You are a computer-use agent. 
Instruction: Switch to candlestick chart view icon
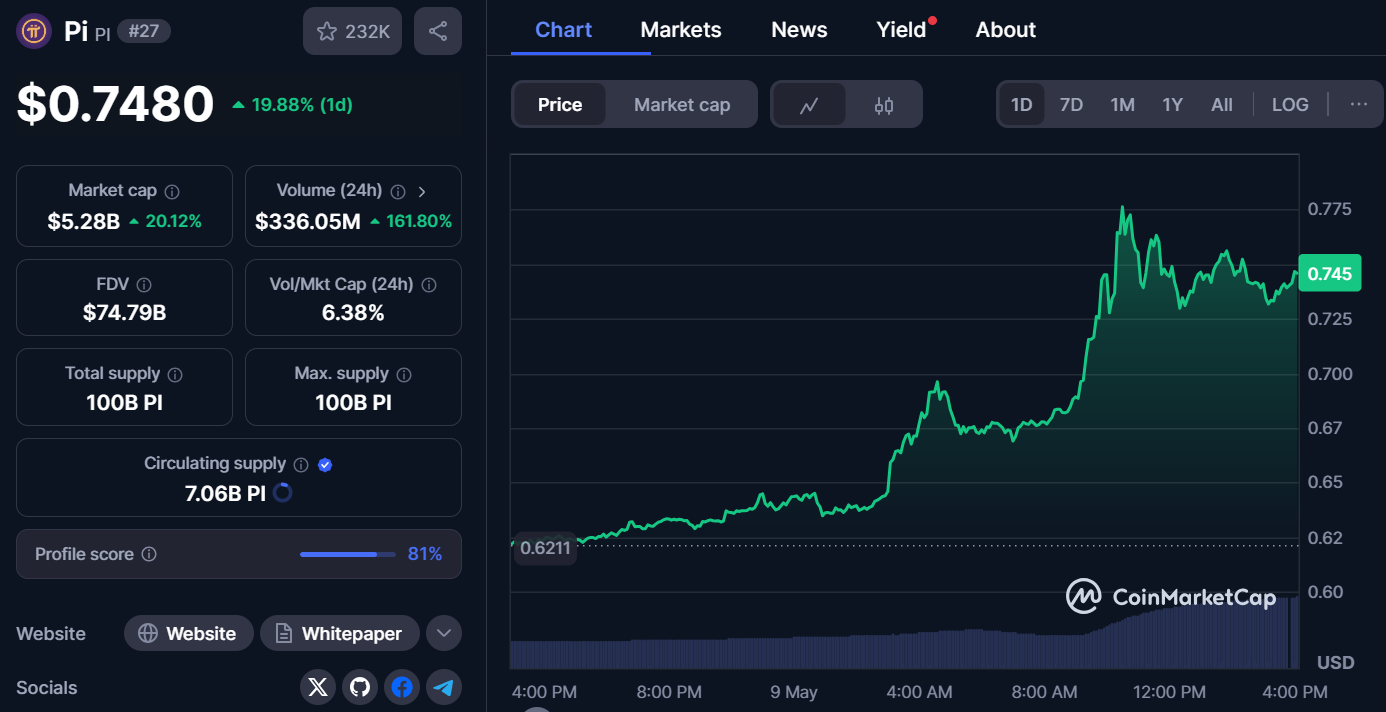coord(883,105)
